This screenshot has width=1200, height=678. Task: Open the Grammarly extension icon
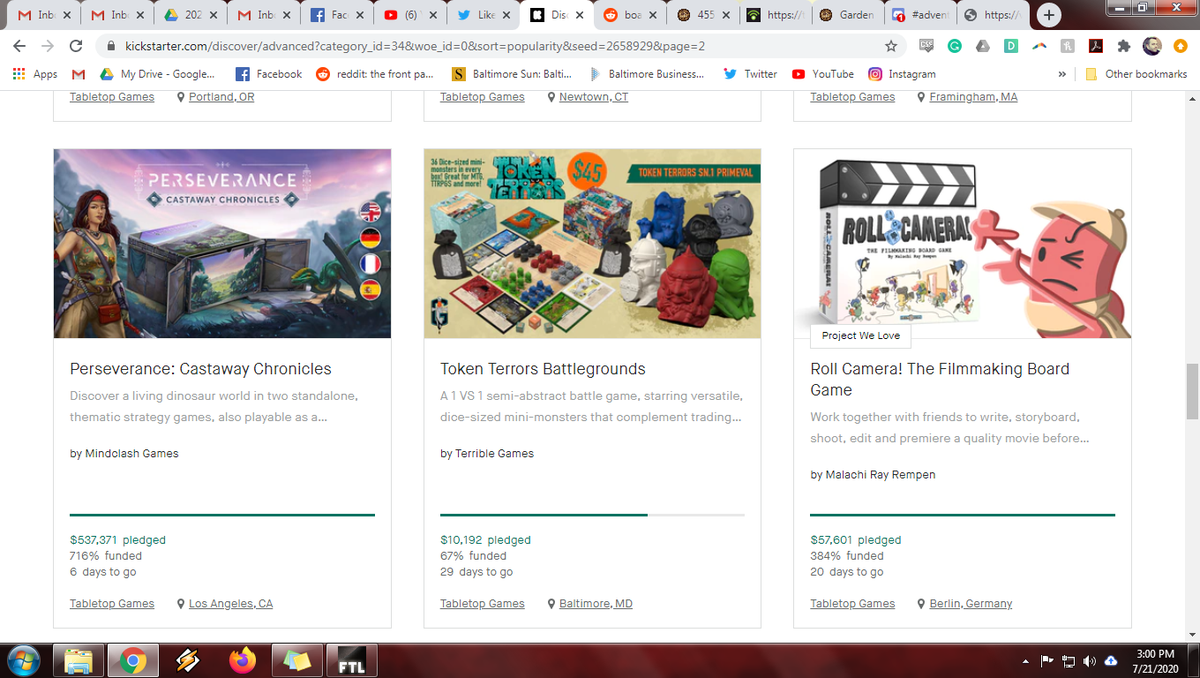click(956, 46)
